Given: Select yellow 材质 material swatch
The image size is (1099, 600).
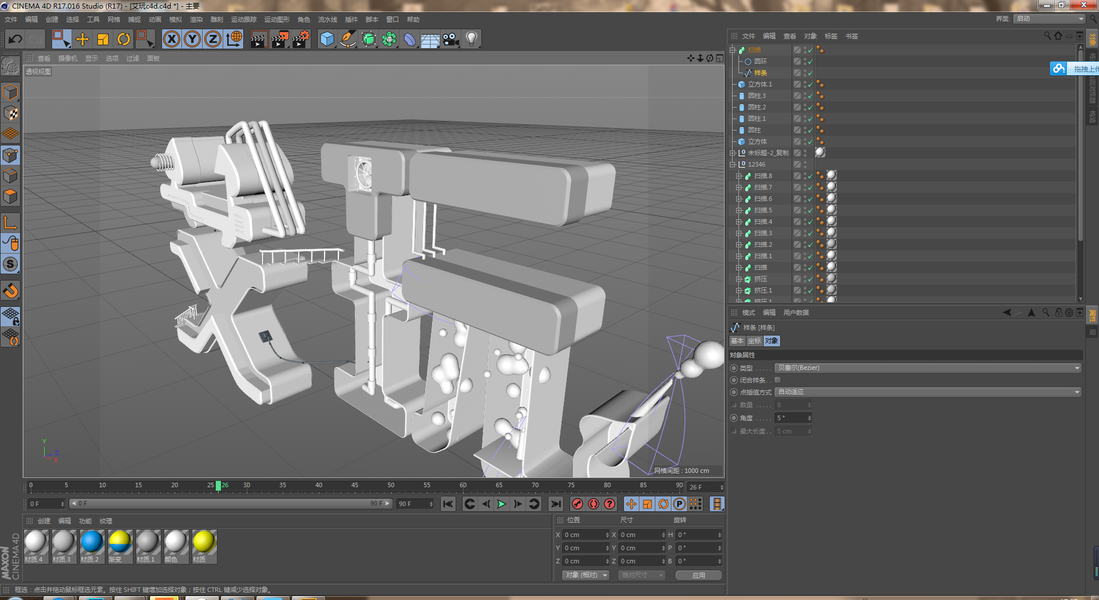Looking at the screenshot, I should pyautogui.click(x=203, y=546).
